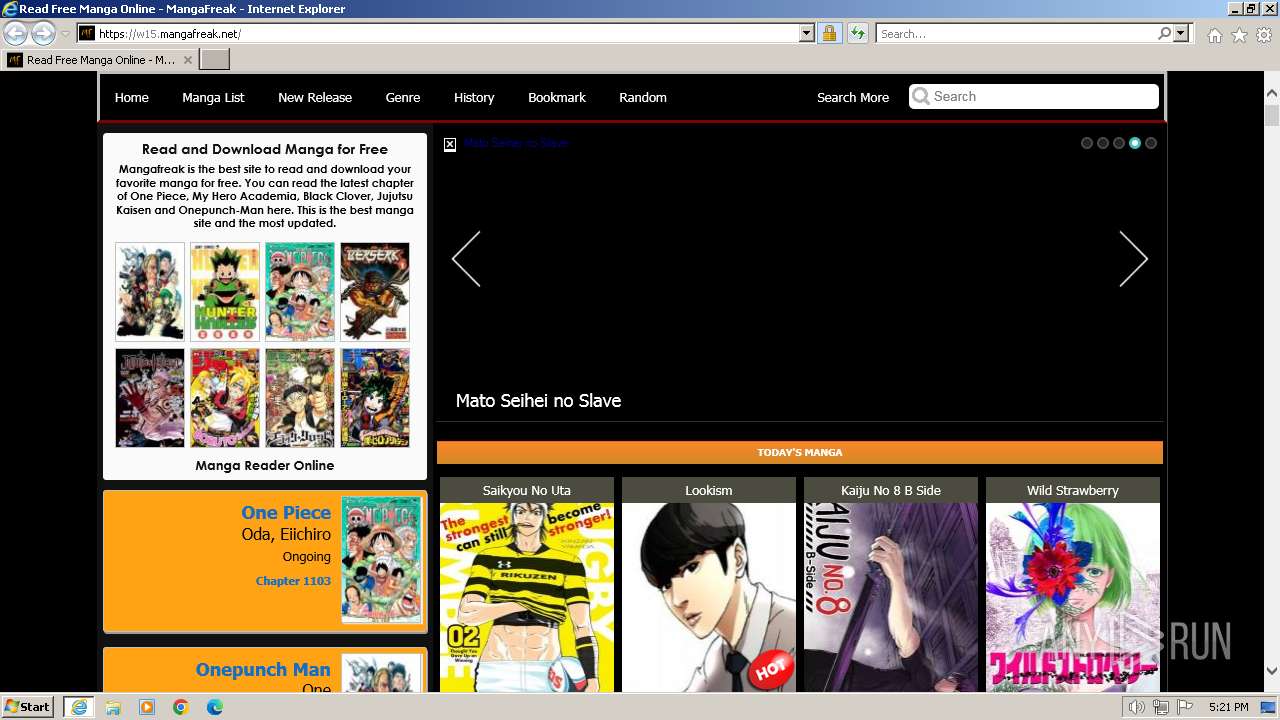Click the IE search magnifier icon
Screen dimensions: 1280x720
(1164, 33)
